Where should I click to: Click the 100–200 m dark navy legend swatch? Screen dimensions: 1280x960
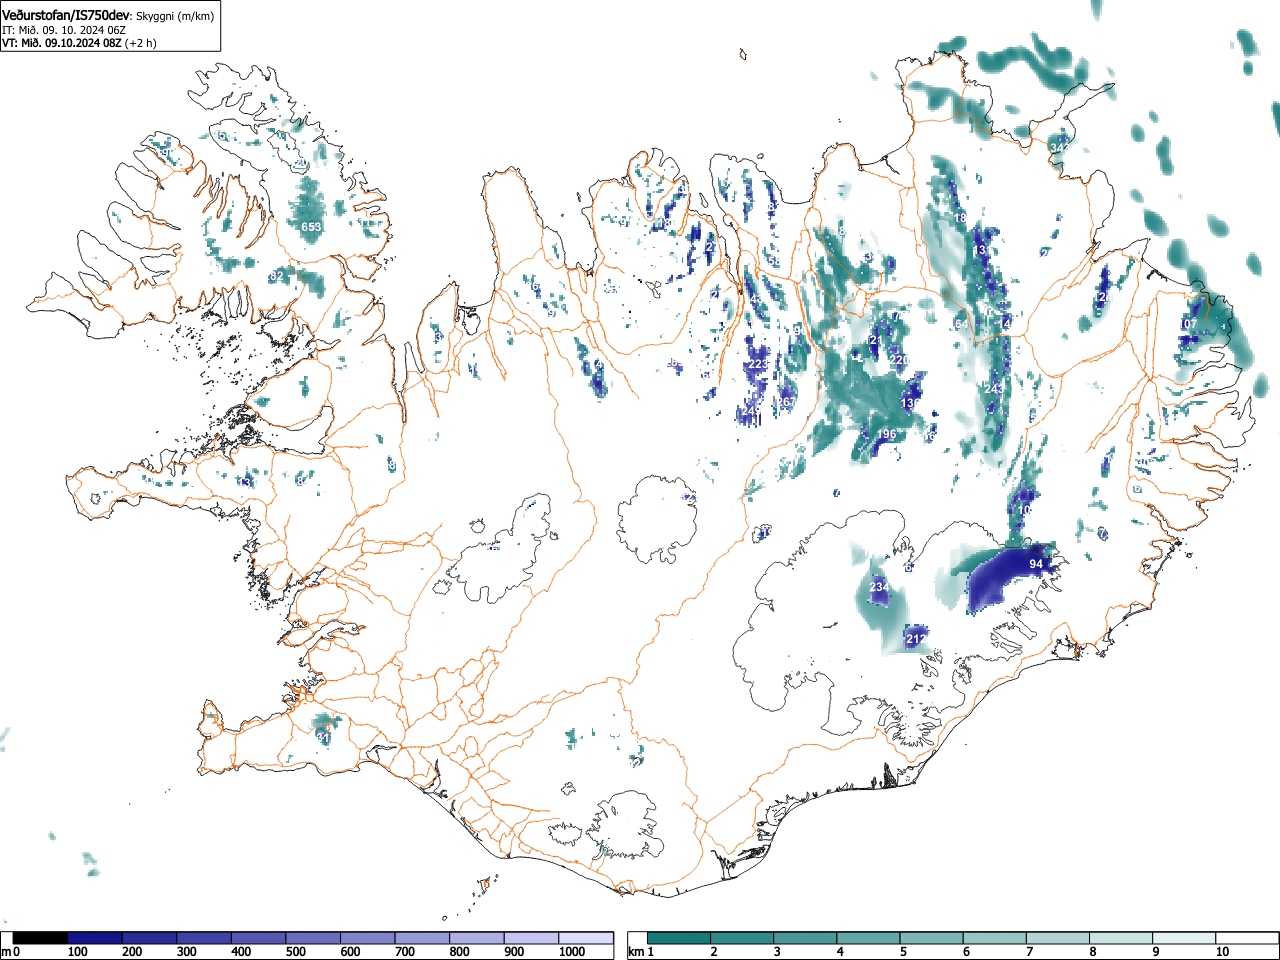[95, 938]
